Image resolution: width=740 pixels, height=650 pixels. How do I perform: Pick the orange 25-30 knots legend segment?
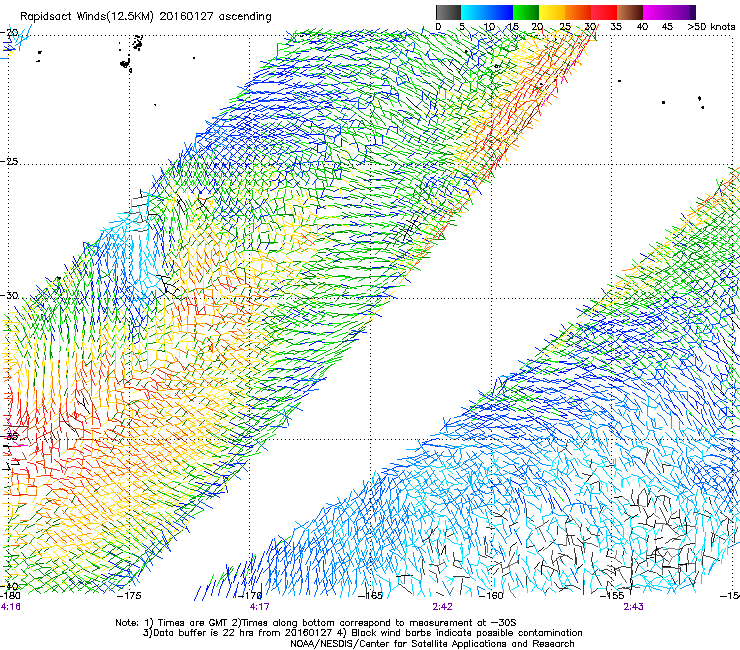click(x=578, y=13)
